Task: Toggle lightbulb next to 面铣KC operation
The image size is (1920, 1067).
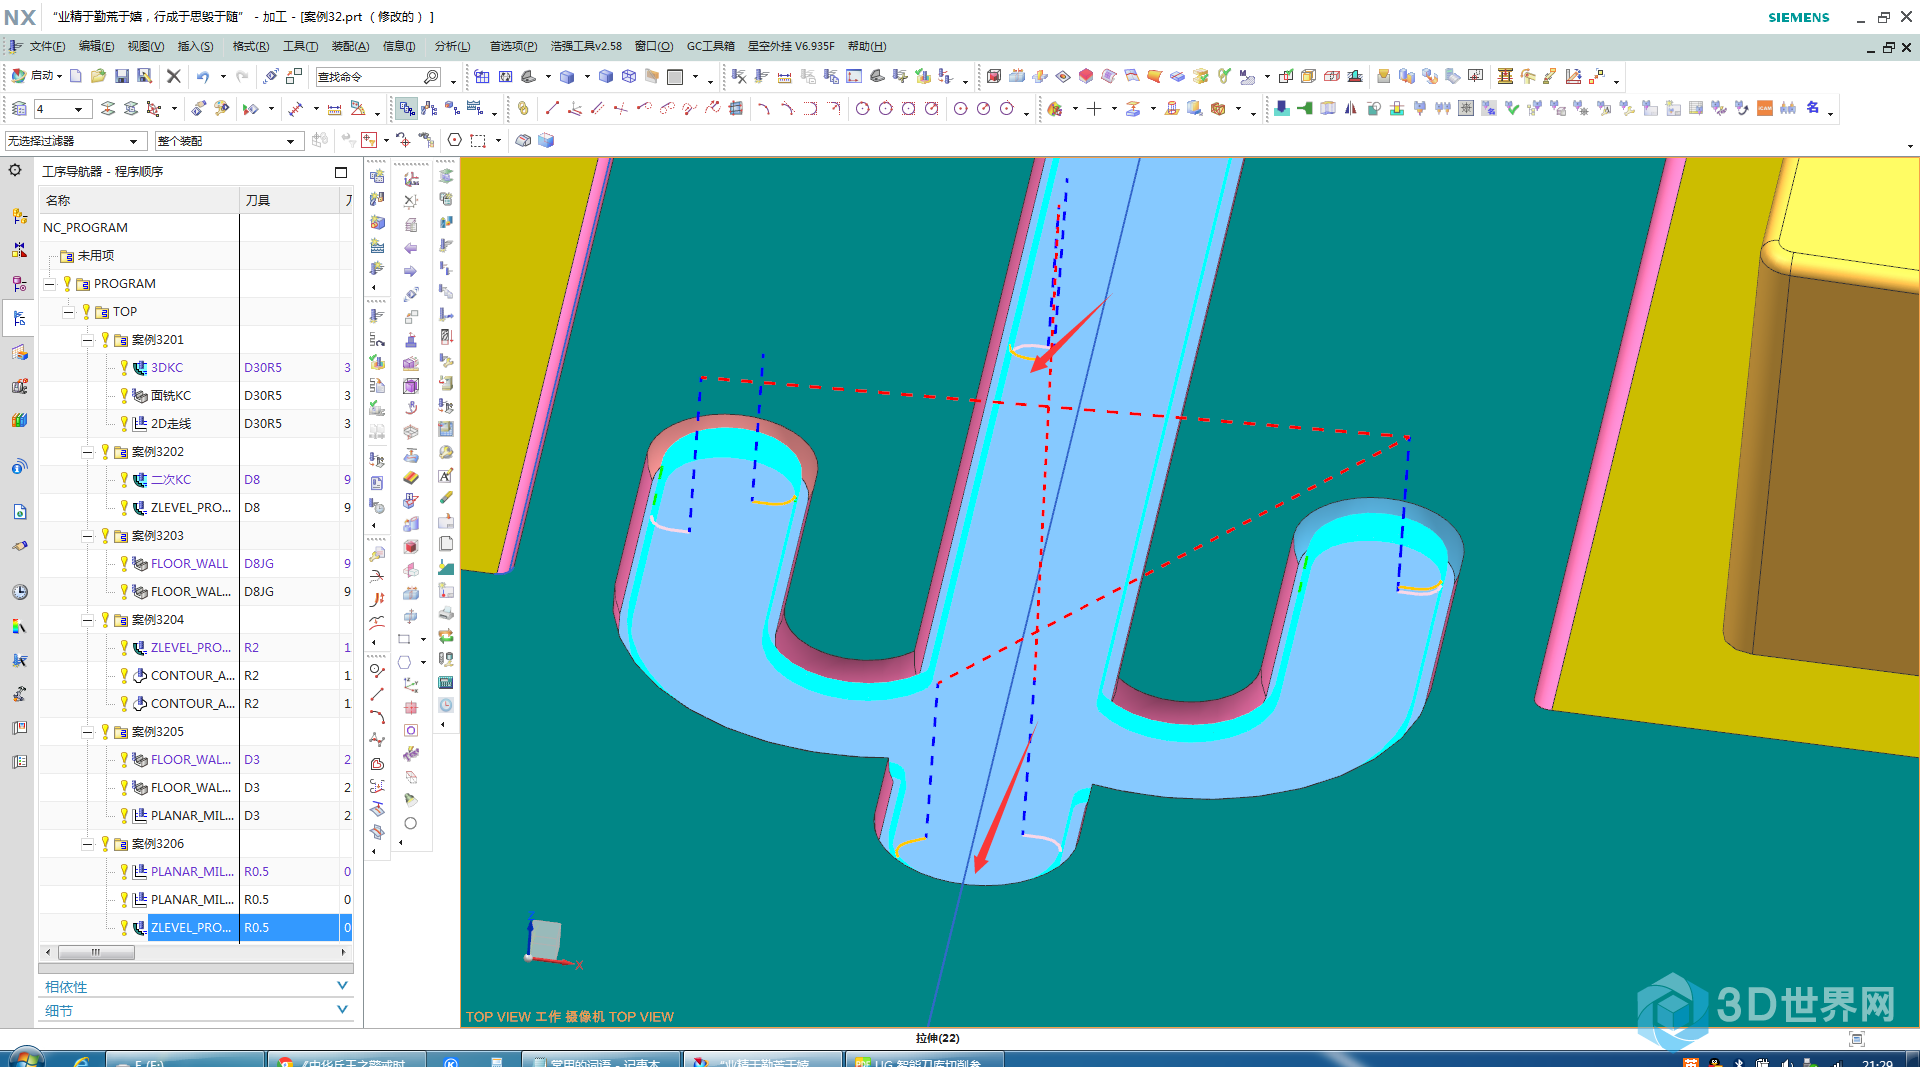Action: pos(124,395)
